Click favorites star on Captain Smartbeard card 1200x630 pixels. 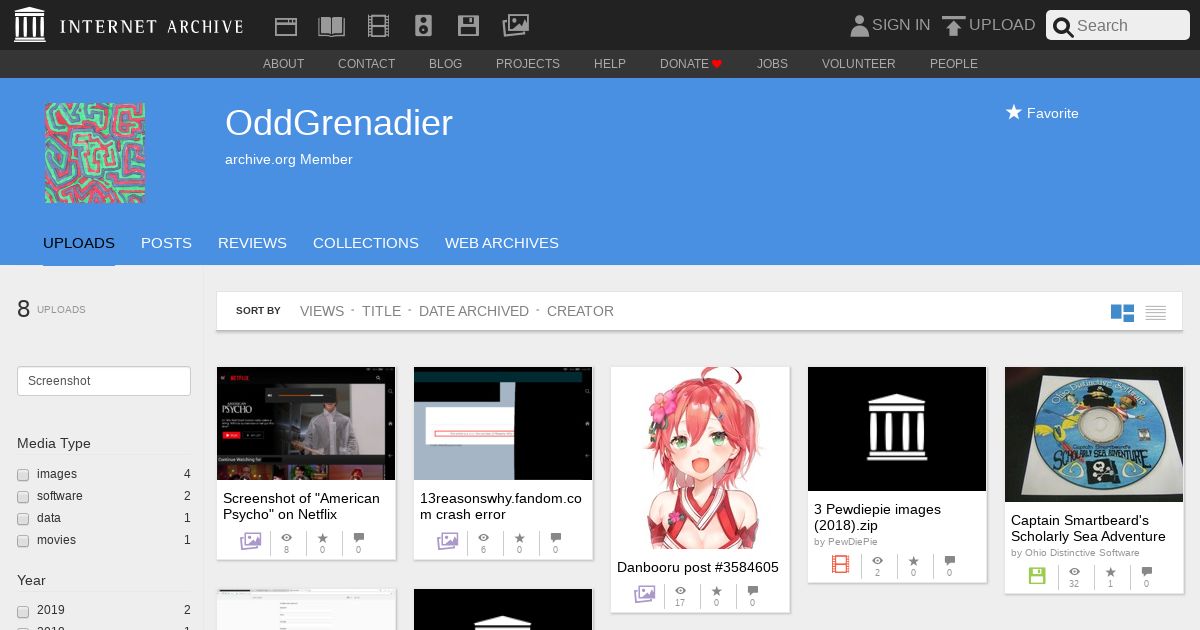click(x=1110, y=571)
